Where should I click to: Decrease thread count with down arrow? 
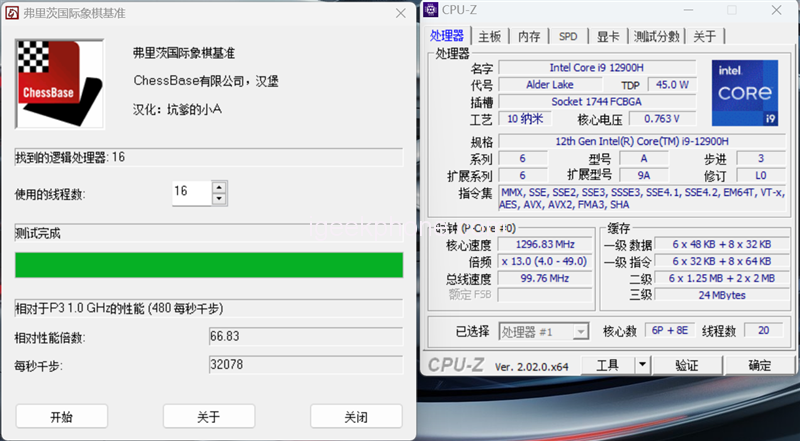[x=220, y=199]
